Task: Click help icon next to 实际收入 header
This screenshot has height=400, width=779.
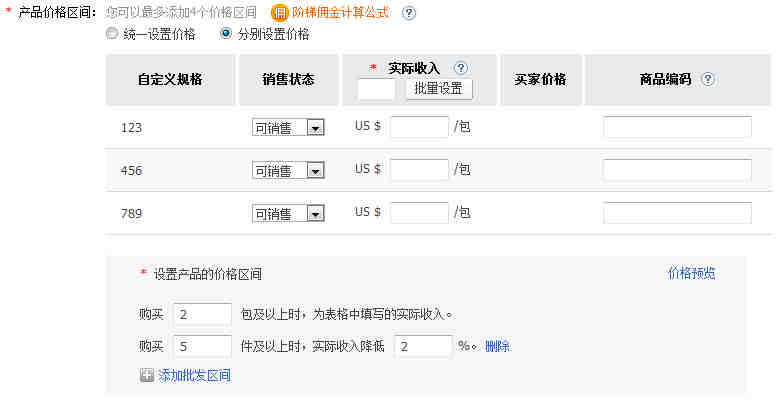Action: click(461, 68)
